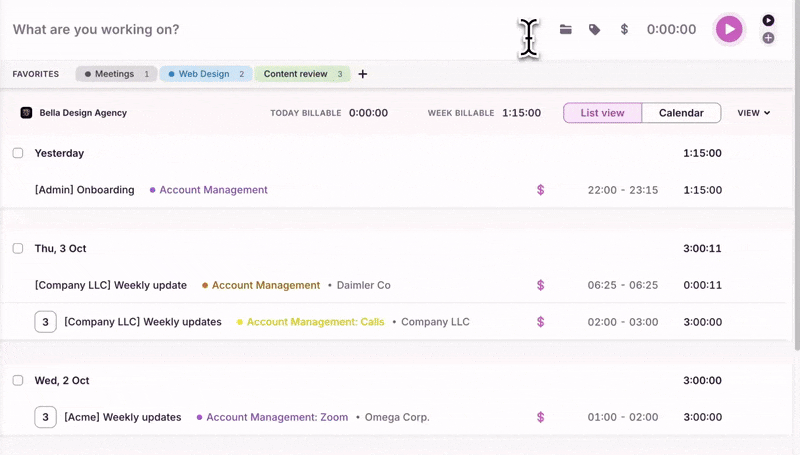Start the Meetings favorite timer

(x=116, y=74)
